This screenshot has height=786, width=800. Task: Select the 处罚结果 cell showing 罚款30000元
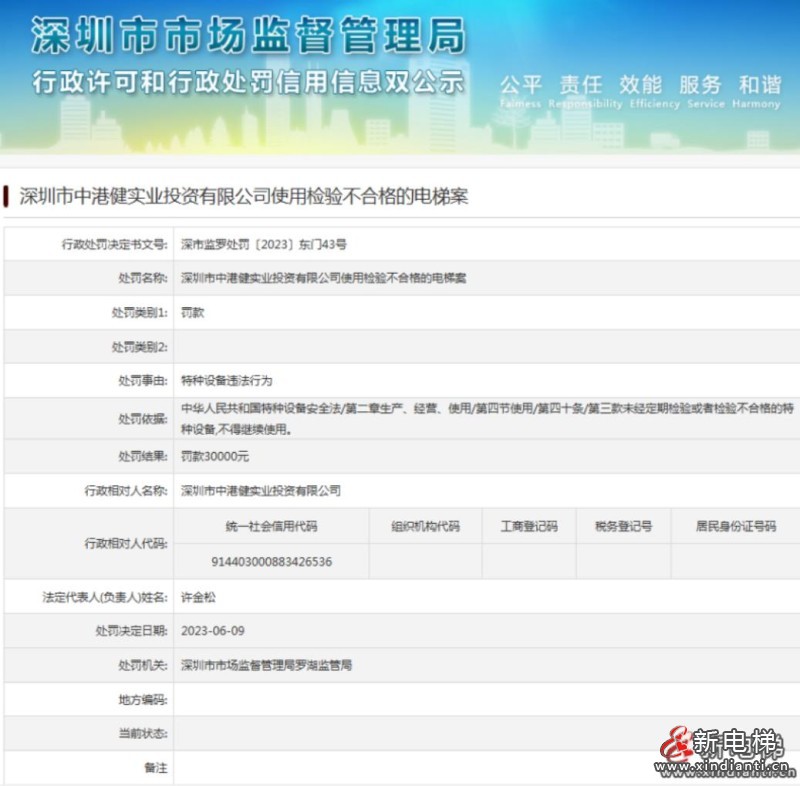point(217,457)
